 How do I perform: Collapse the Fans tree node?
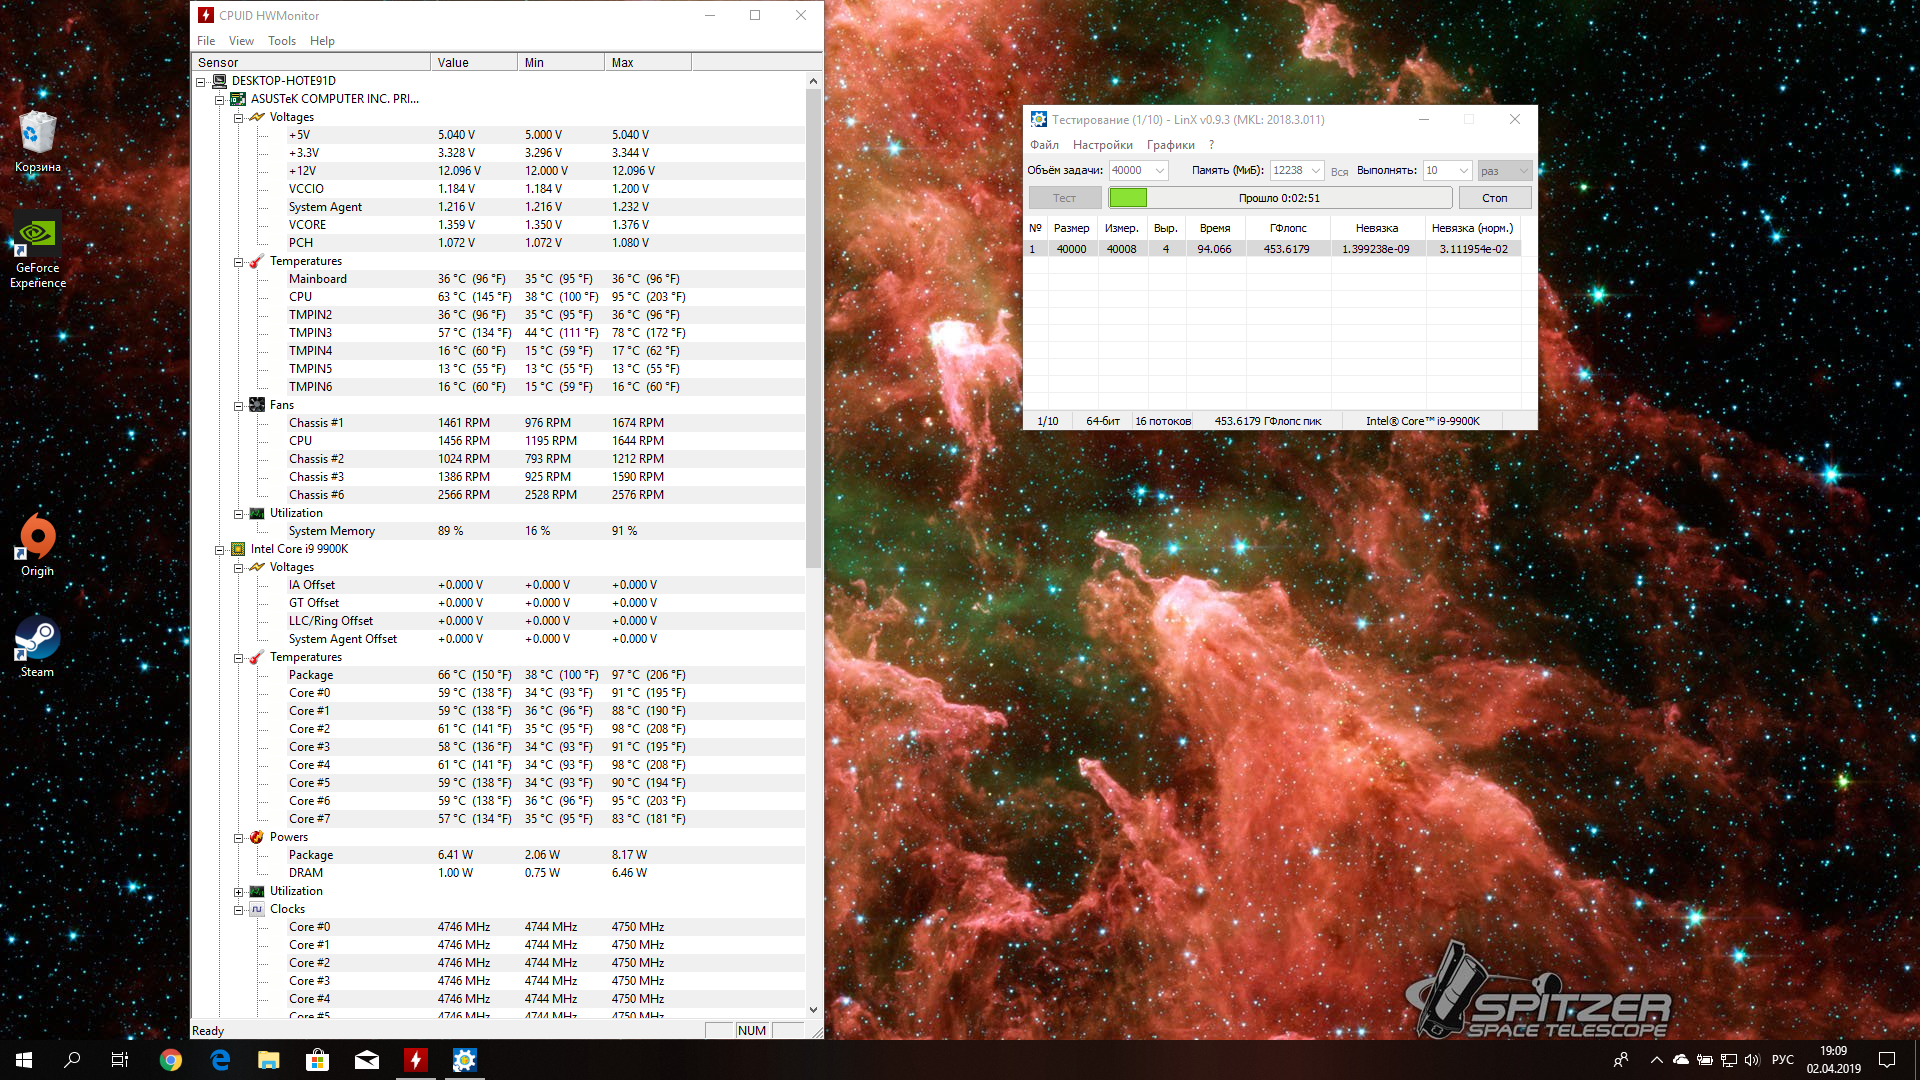pos(239,406)
